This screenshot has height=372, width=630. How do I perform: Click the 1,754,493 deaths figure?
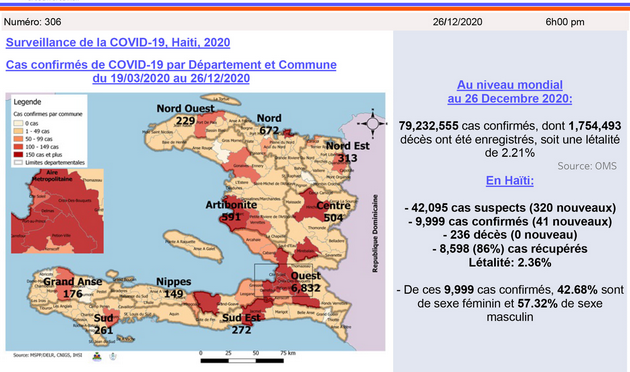point(595,126)
